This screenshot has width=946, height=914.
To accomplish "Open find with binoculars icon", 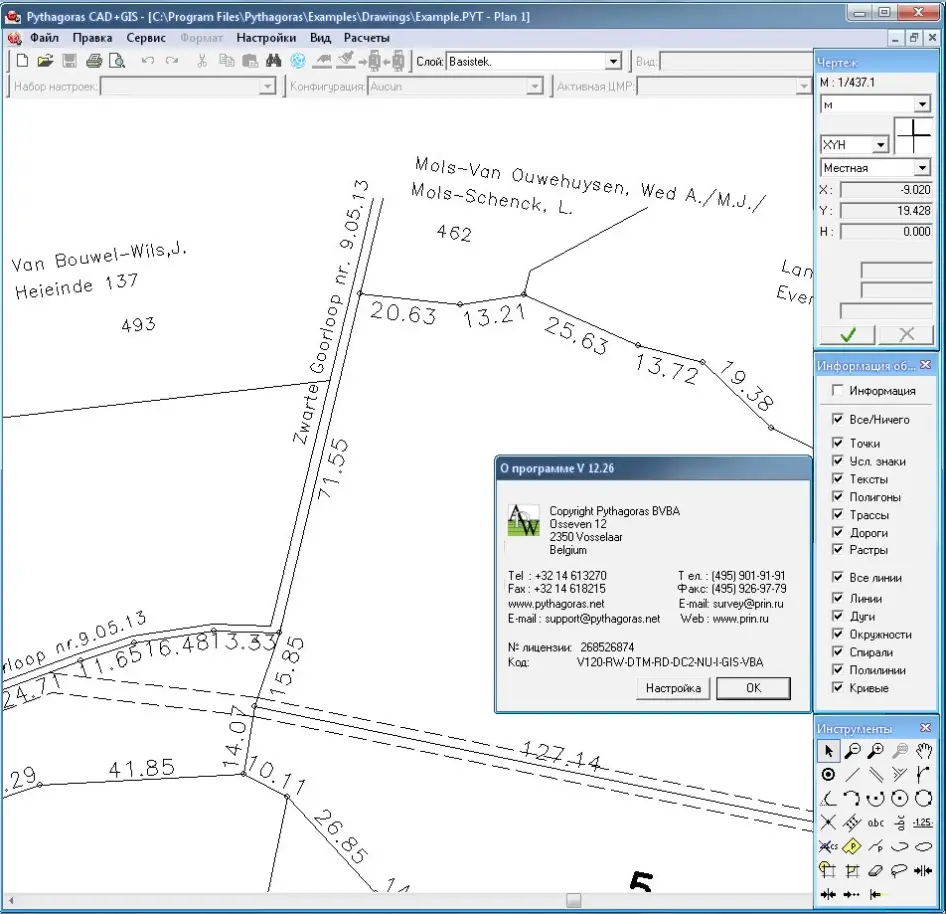I will [273, 60].
